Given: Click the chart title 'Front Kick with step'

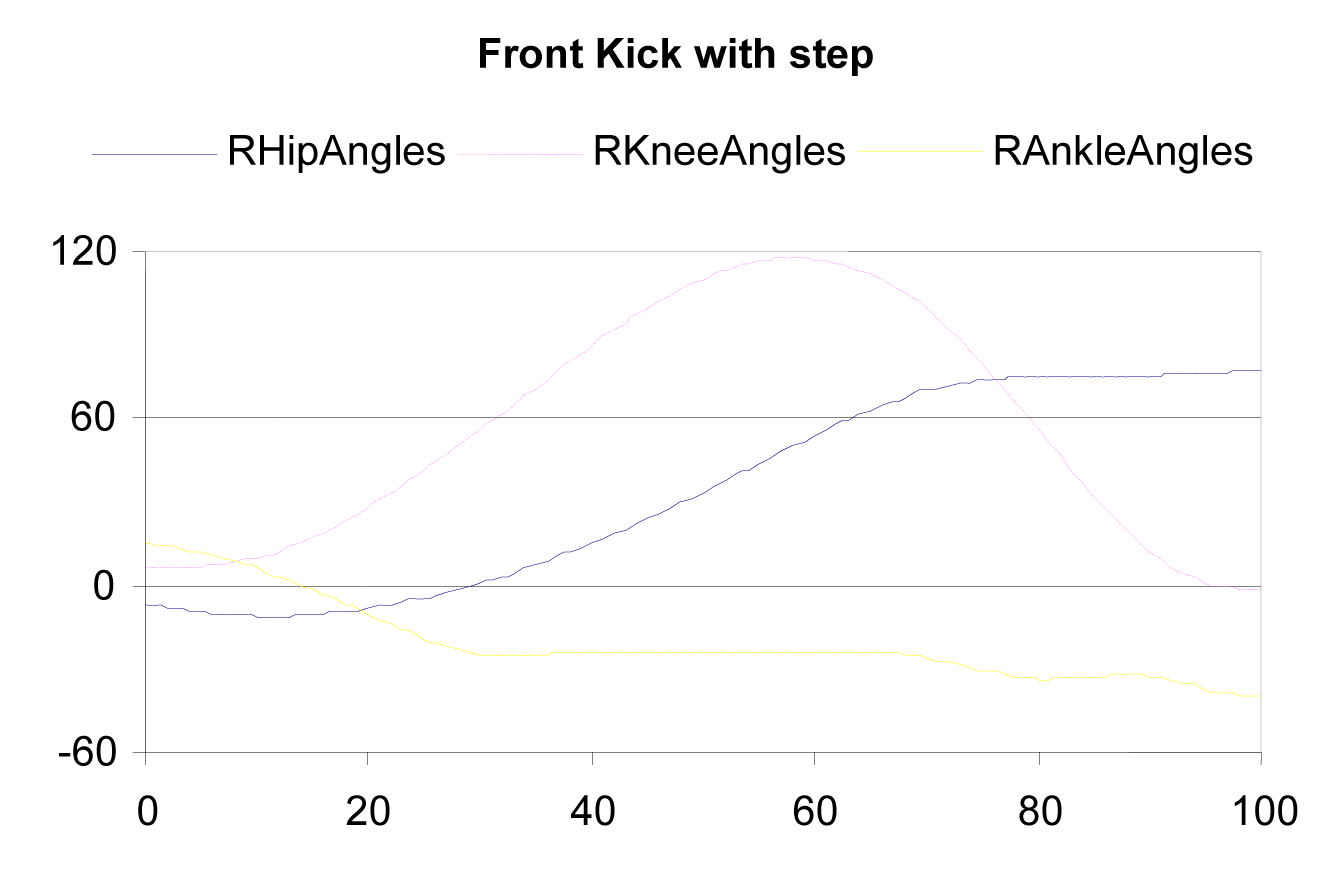Looking at the screenshot, I should (x=676, y=56).
